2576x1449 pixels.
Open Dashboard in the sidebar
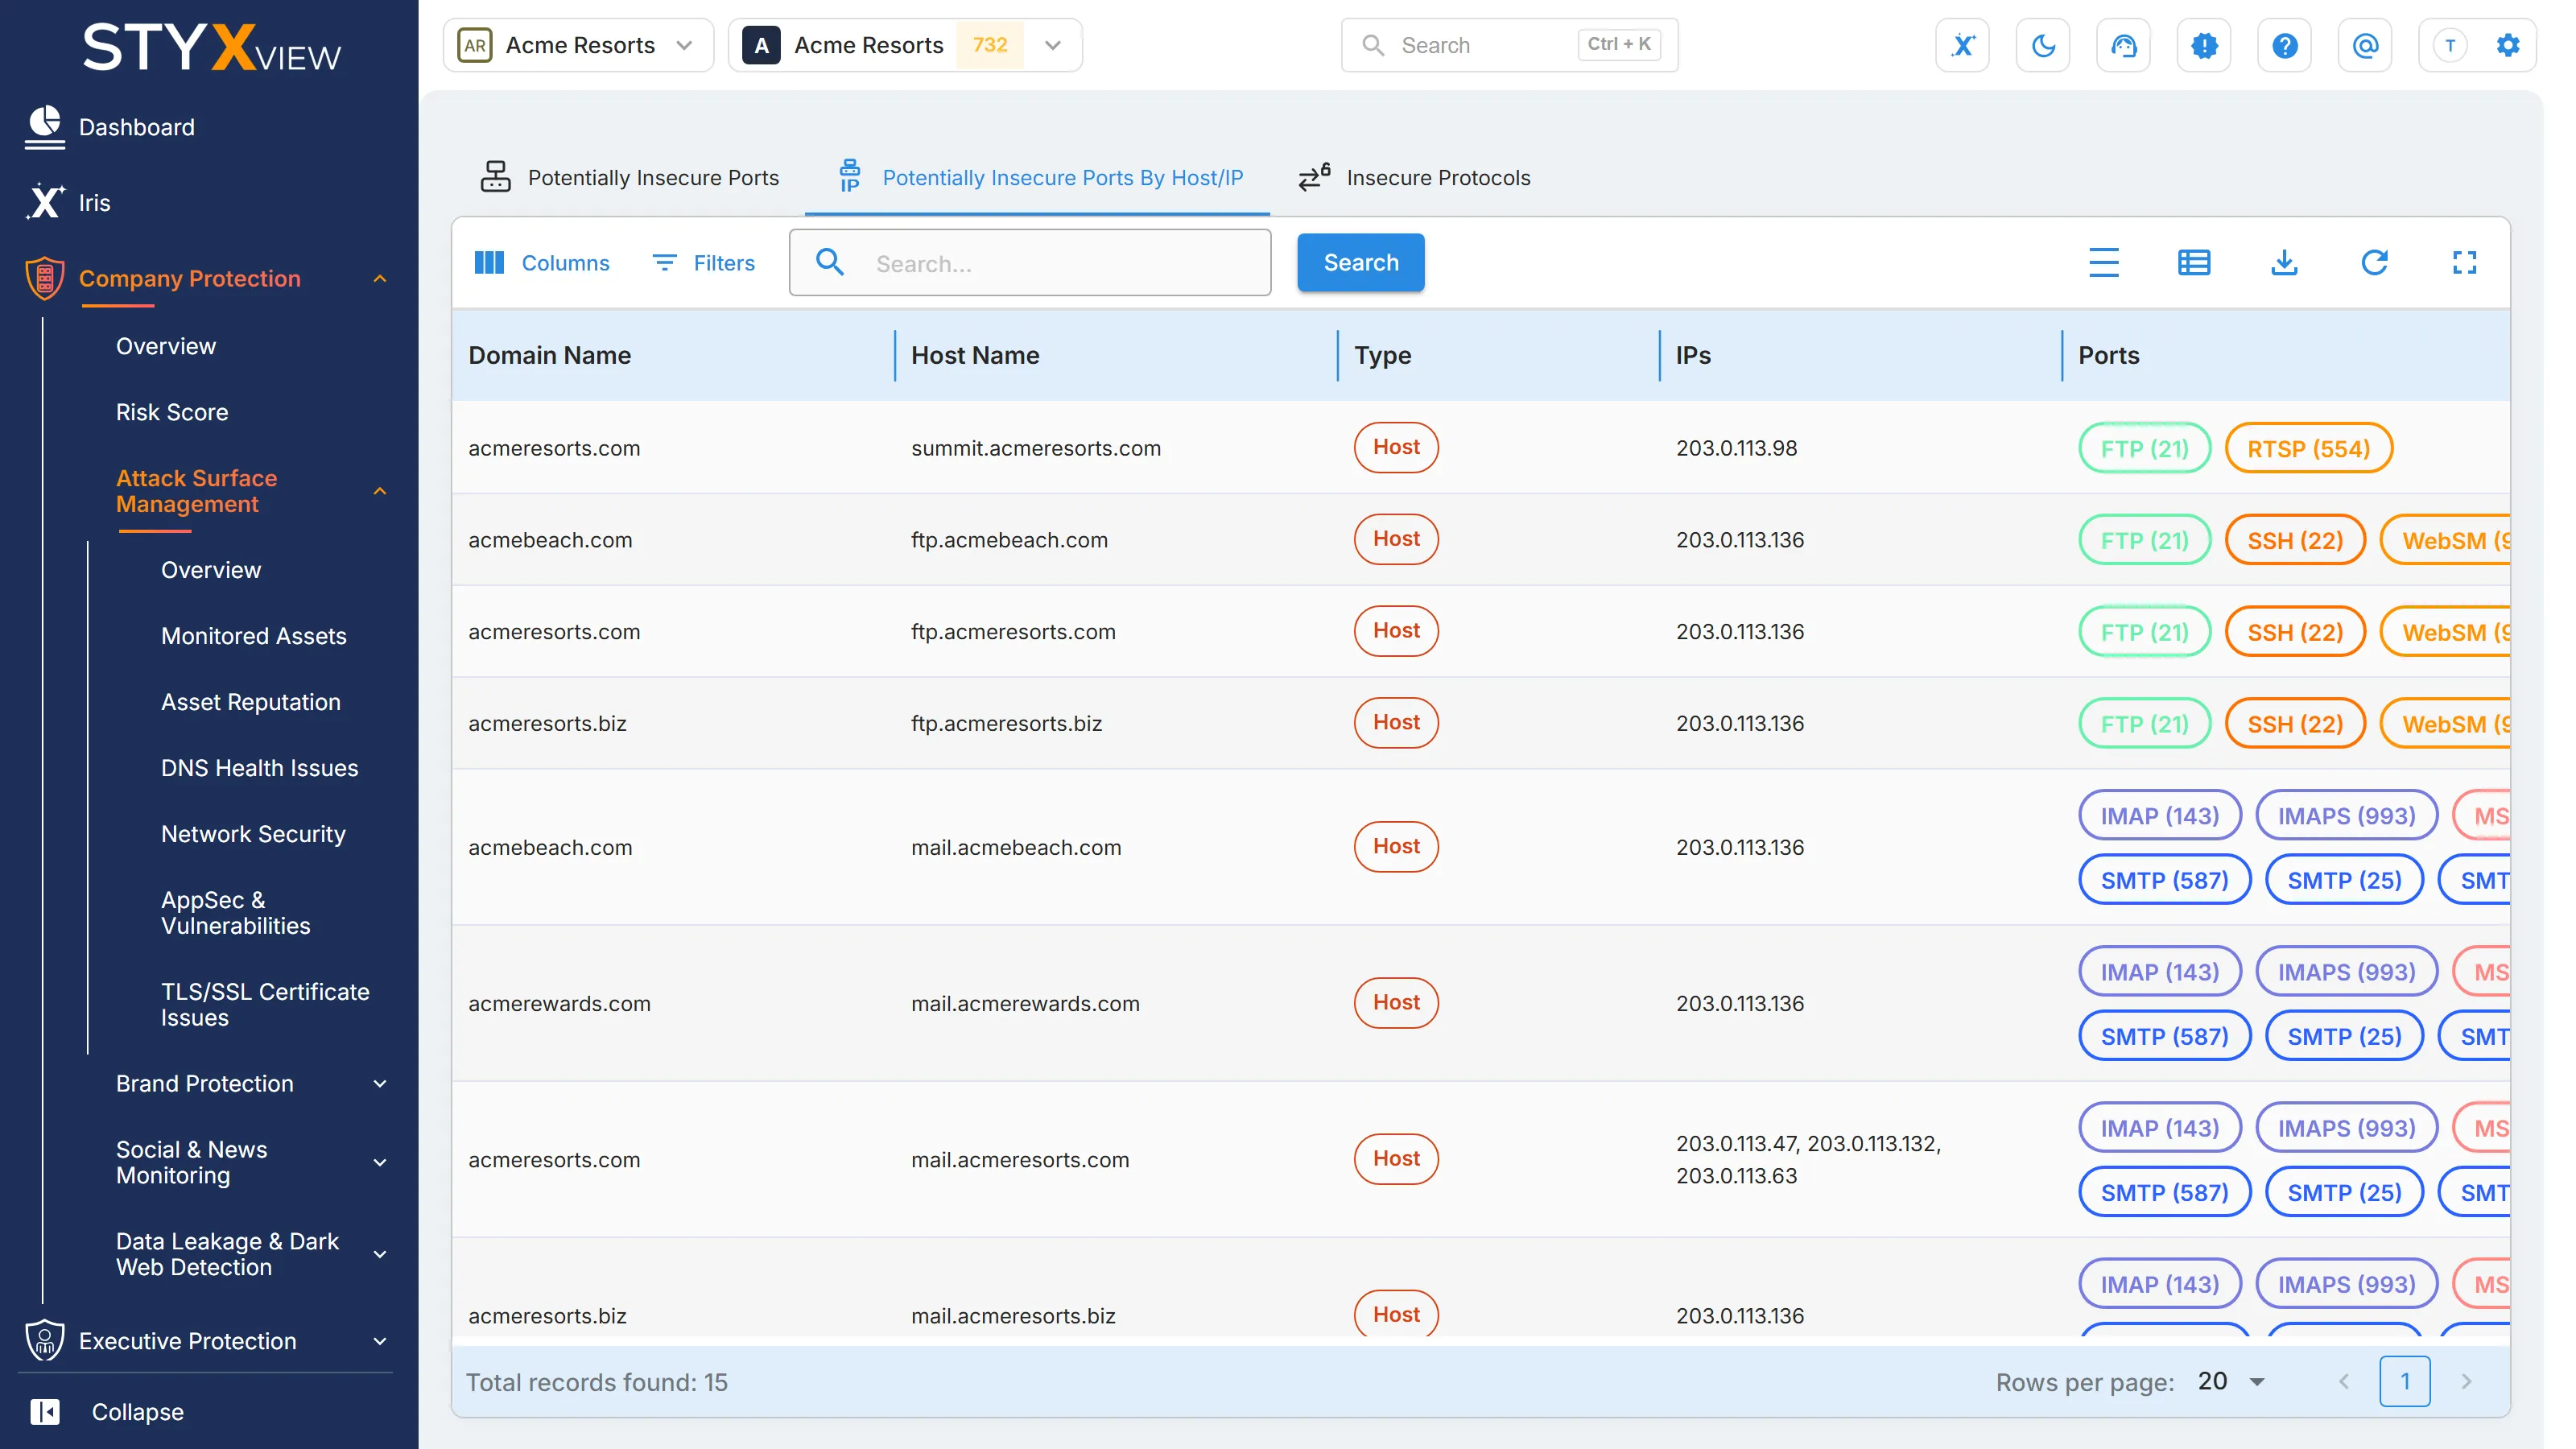point(136,127)
